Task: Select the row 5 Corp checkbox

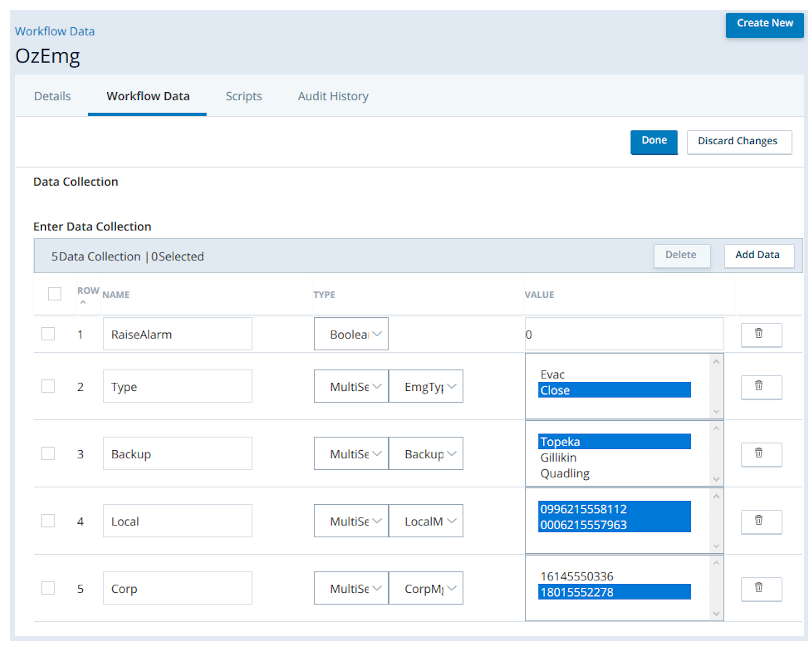Action: (48, 588)
